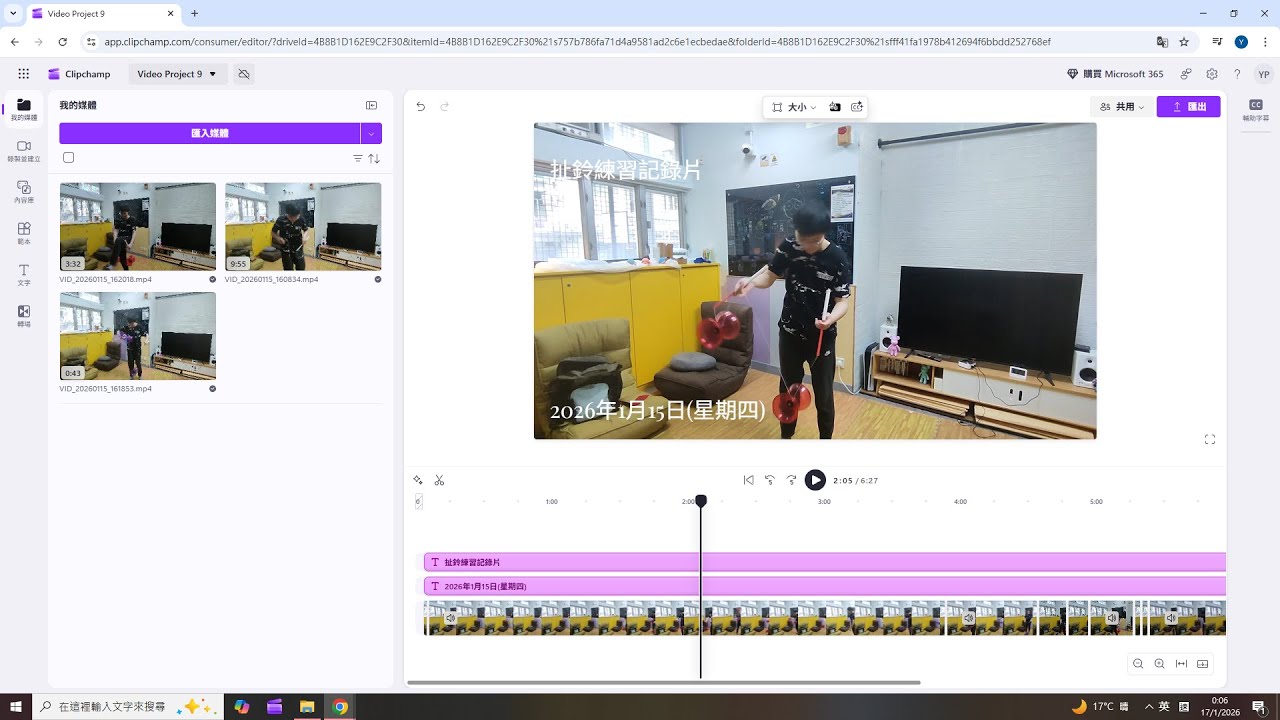
Task: Click the background removal icon beside 大小
Action: click(835, 107)
